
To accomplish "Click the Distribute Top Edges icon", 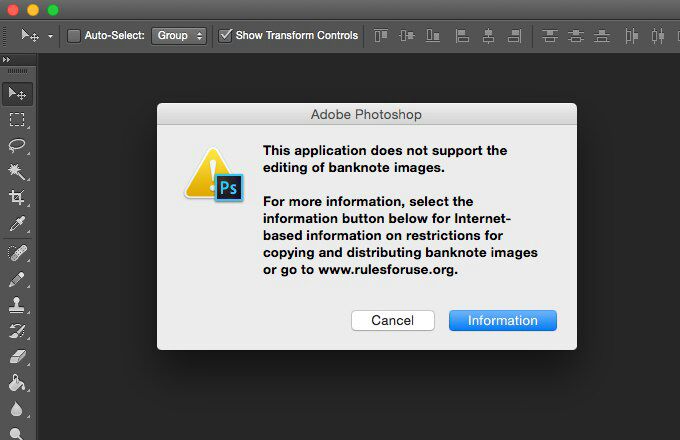I will 550,36.
